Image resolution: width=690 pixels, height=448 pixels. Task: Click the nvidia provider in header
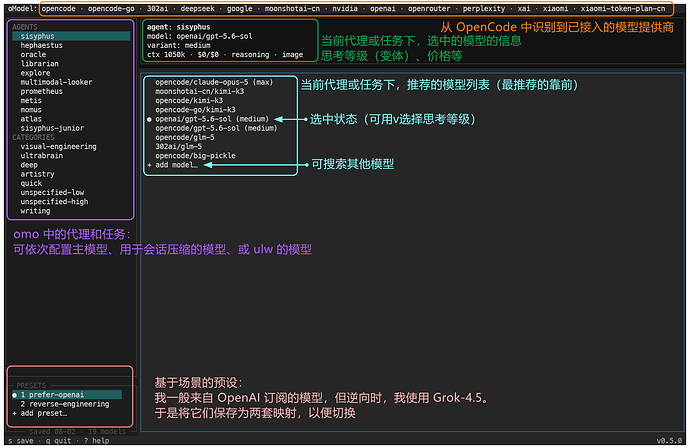click(345, 9)
